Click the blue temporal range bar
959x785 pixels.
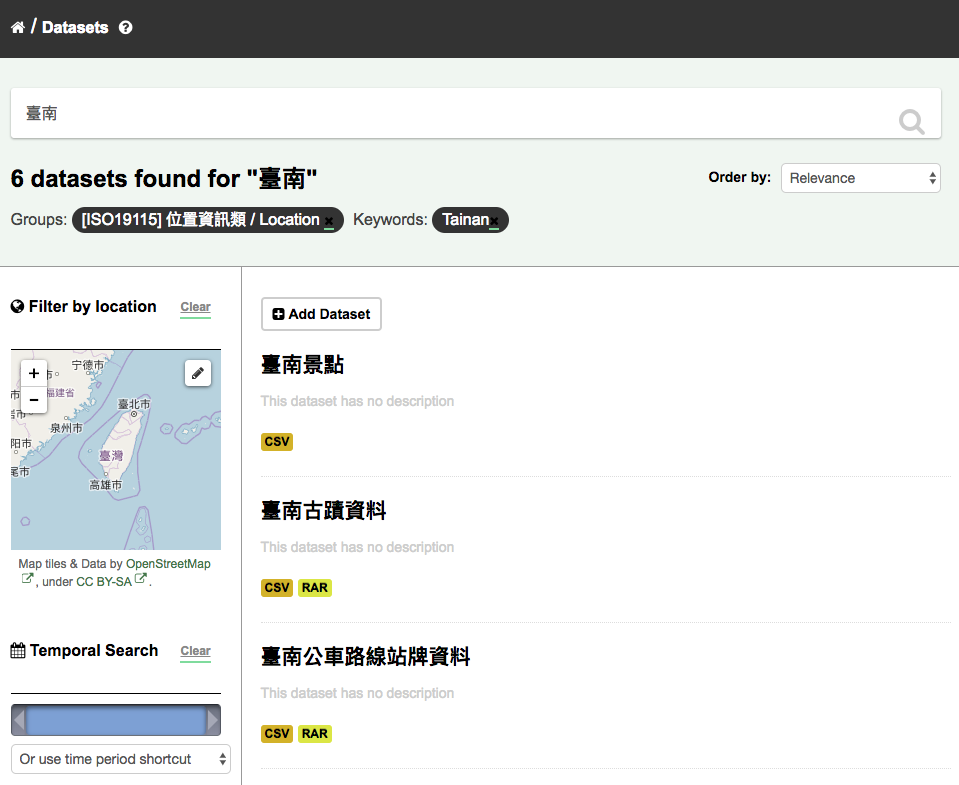(x=116, y=720)
